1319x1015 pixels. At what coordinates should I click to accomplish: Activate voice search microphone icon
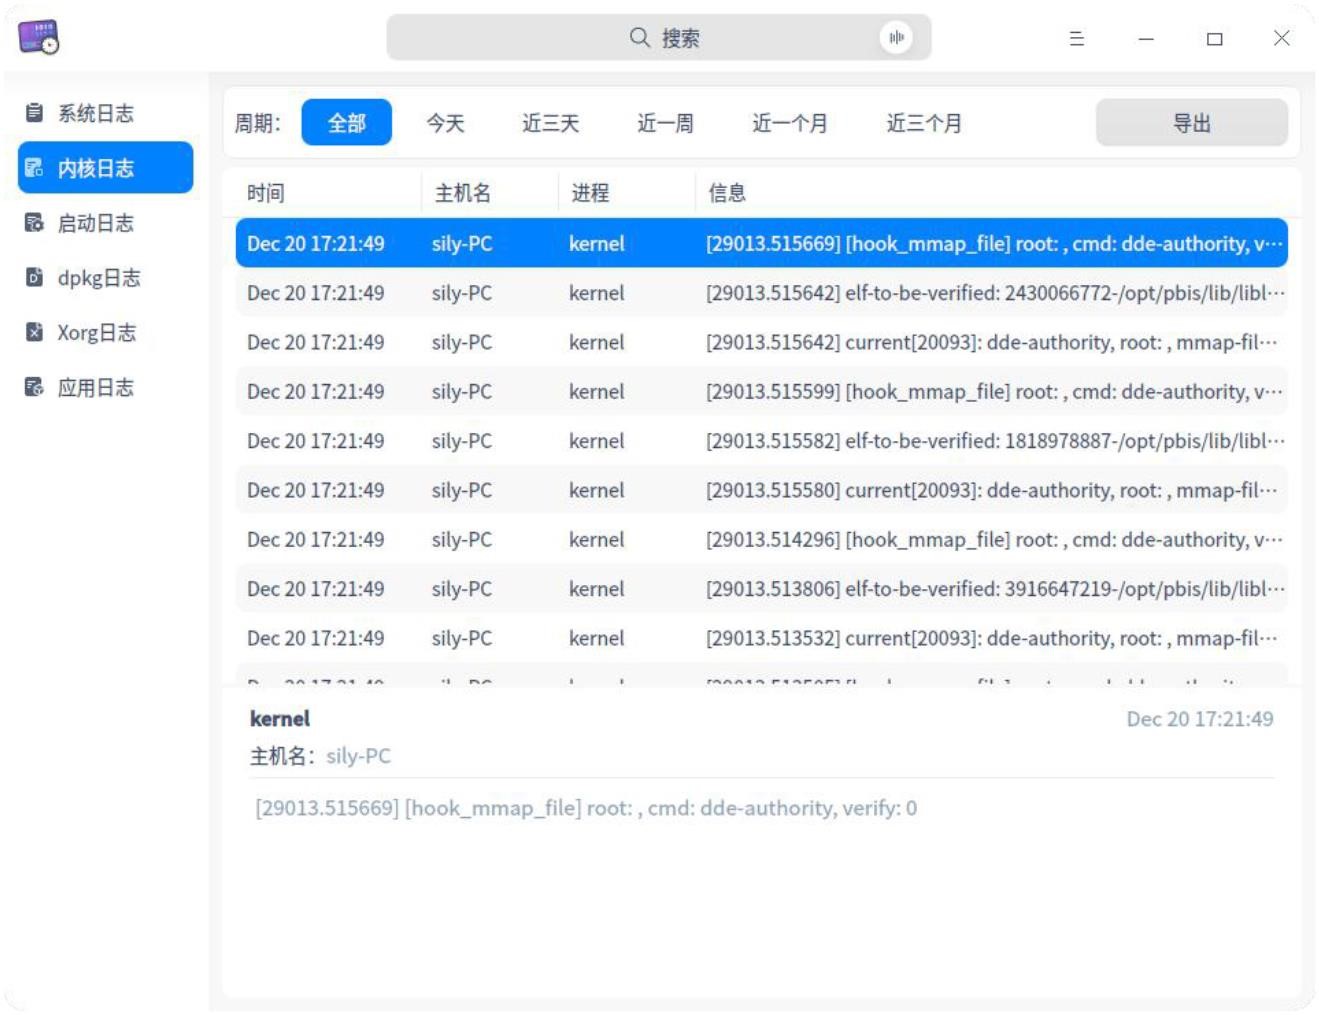pyautogui.click(x=896, y=38)
